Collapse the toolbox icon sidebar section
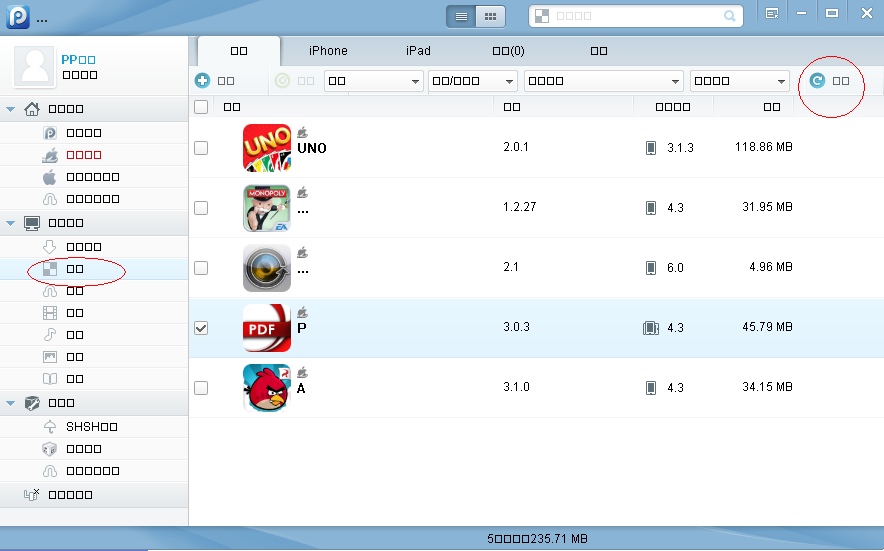 point(10,403)
